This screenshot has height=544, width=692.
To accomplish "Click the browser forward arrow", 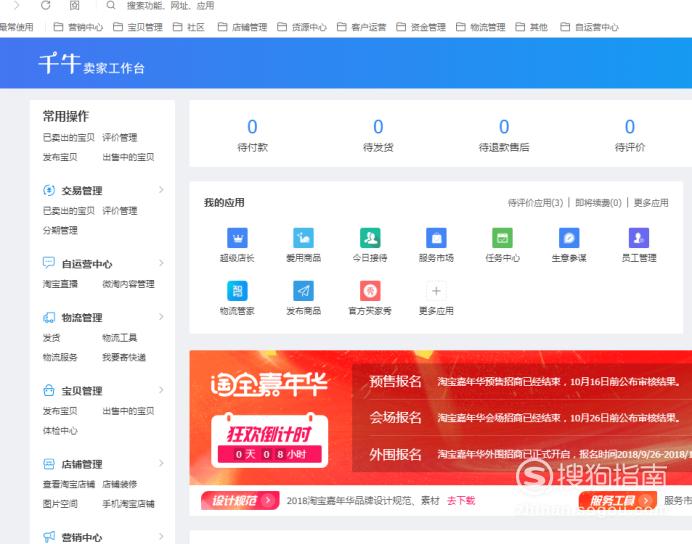I will (16, 5).
